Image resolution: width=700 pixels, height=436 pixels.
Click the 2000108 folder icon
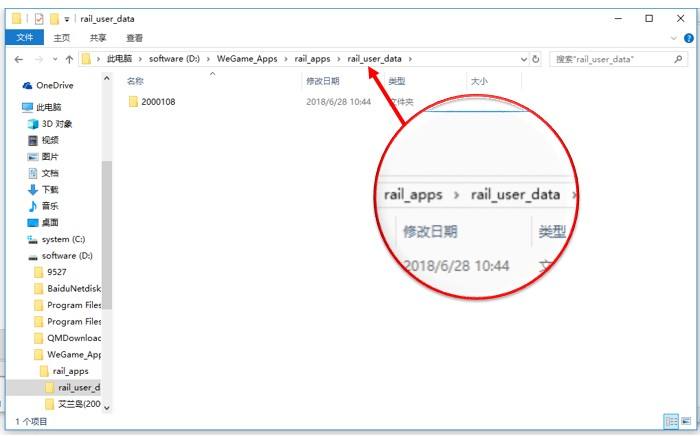click(x=133, y=102)
